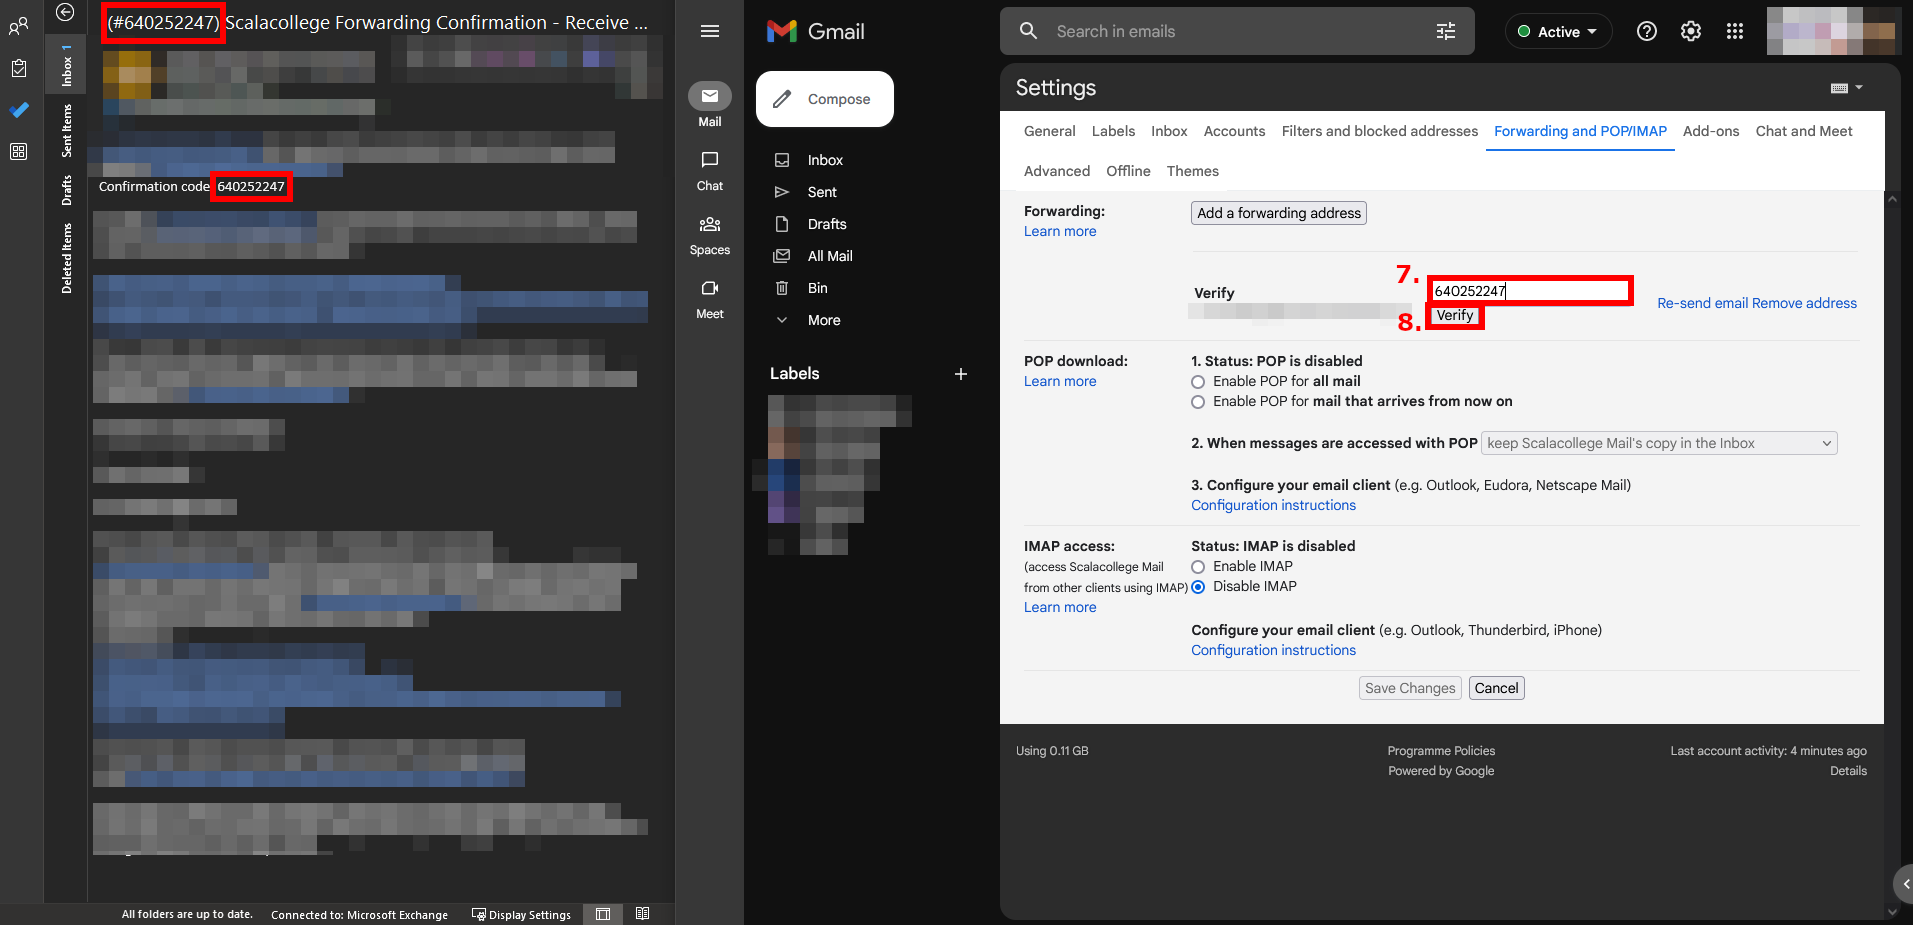
Task: Open the blue To Do checkmark icon
Action: [18, 110]
